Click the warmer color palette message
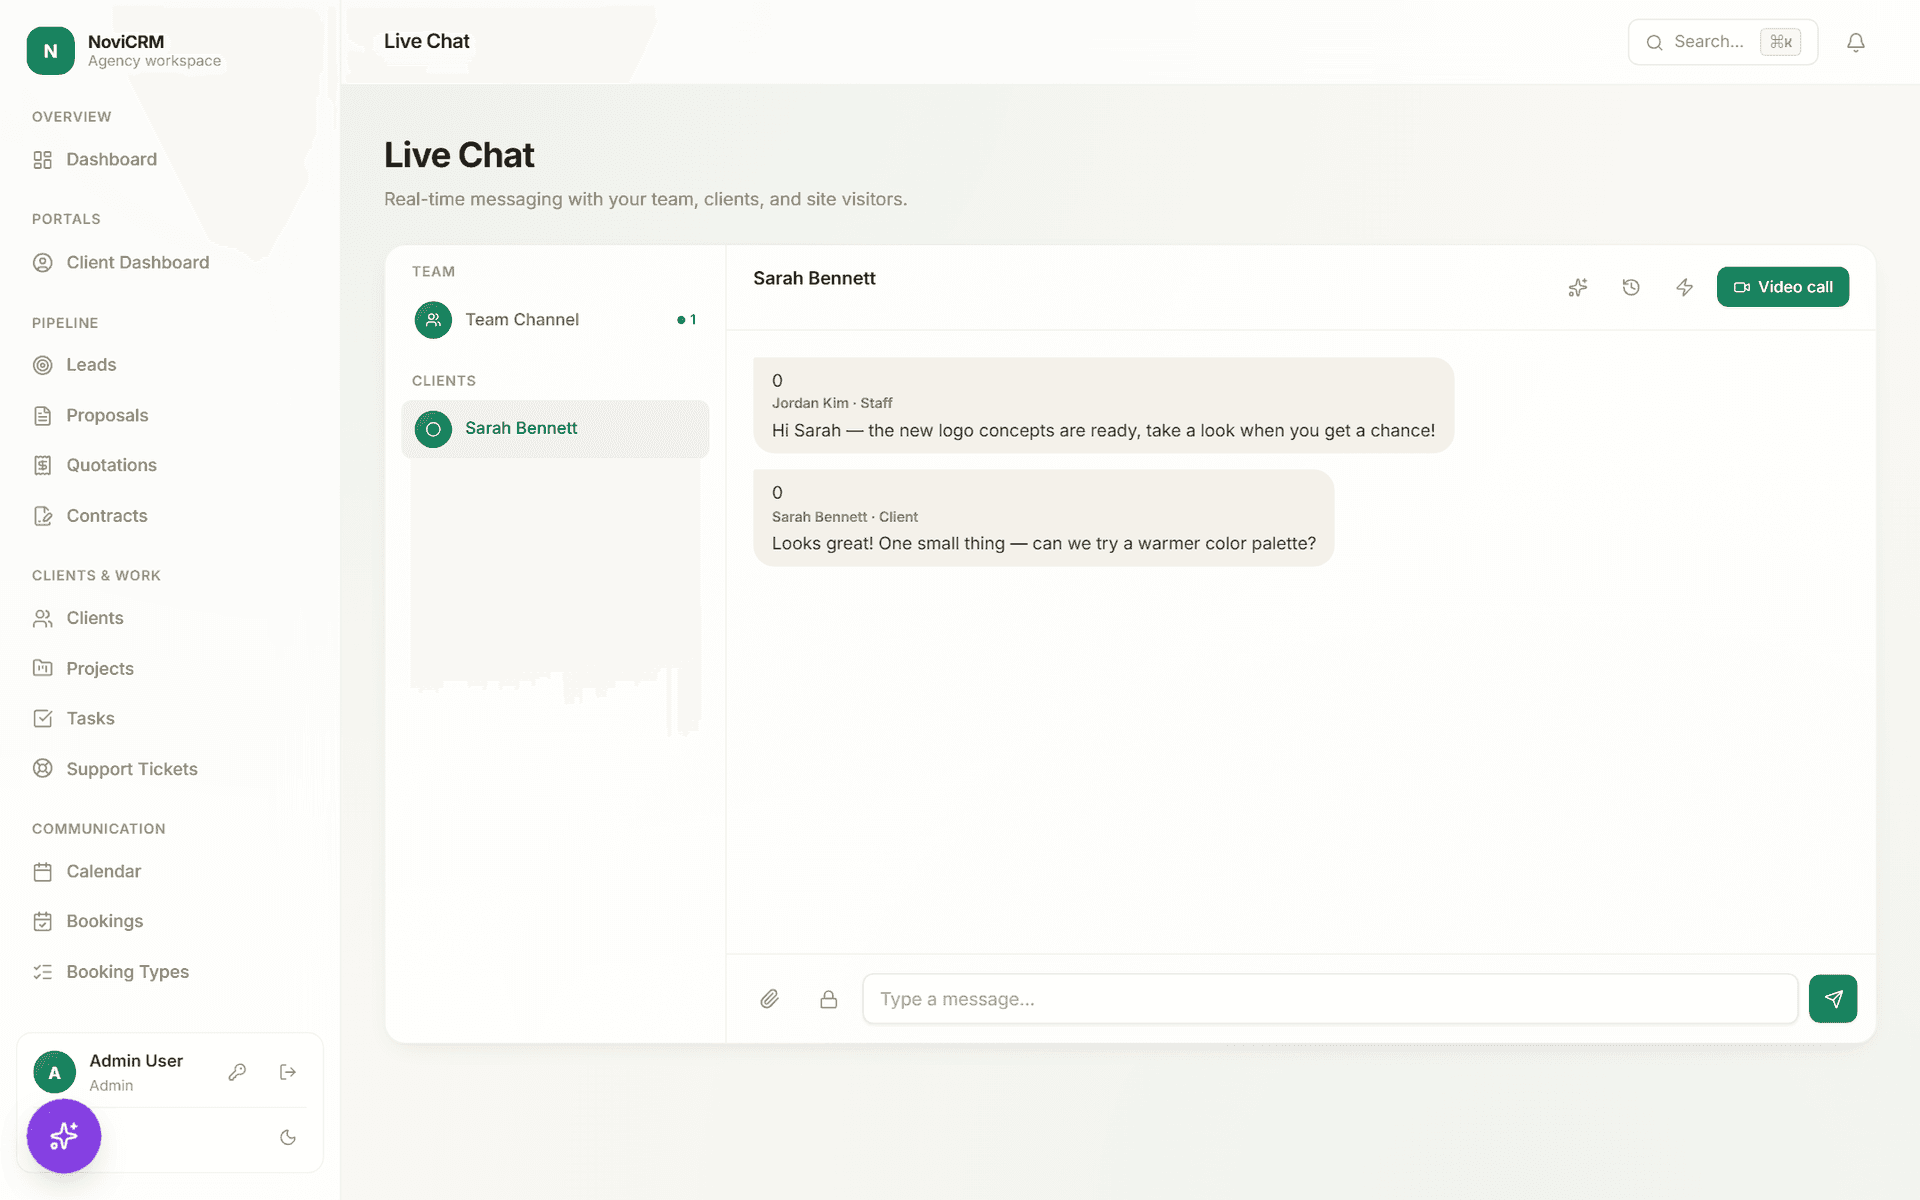The width and height of the screenshot is (1920, 1200). 1043,518
